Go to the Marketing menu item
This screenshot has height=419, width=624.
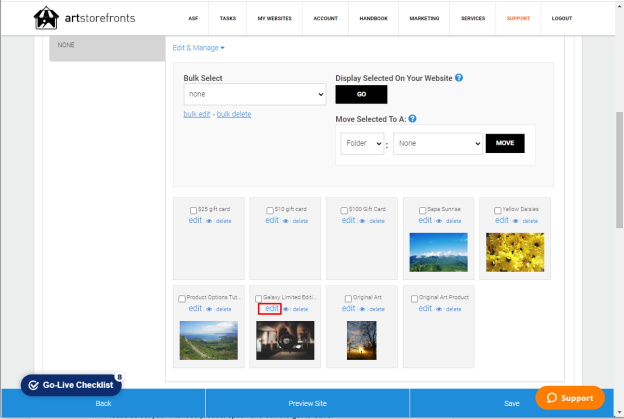(424, 18)
